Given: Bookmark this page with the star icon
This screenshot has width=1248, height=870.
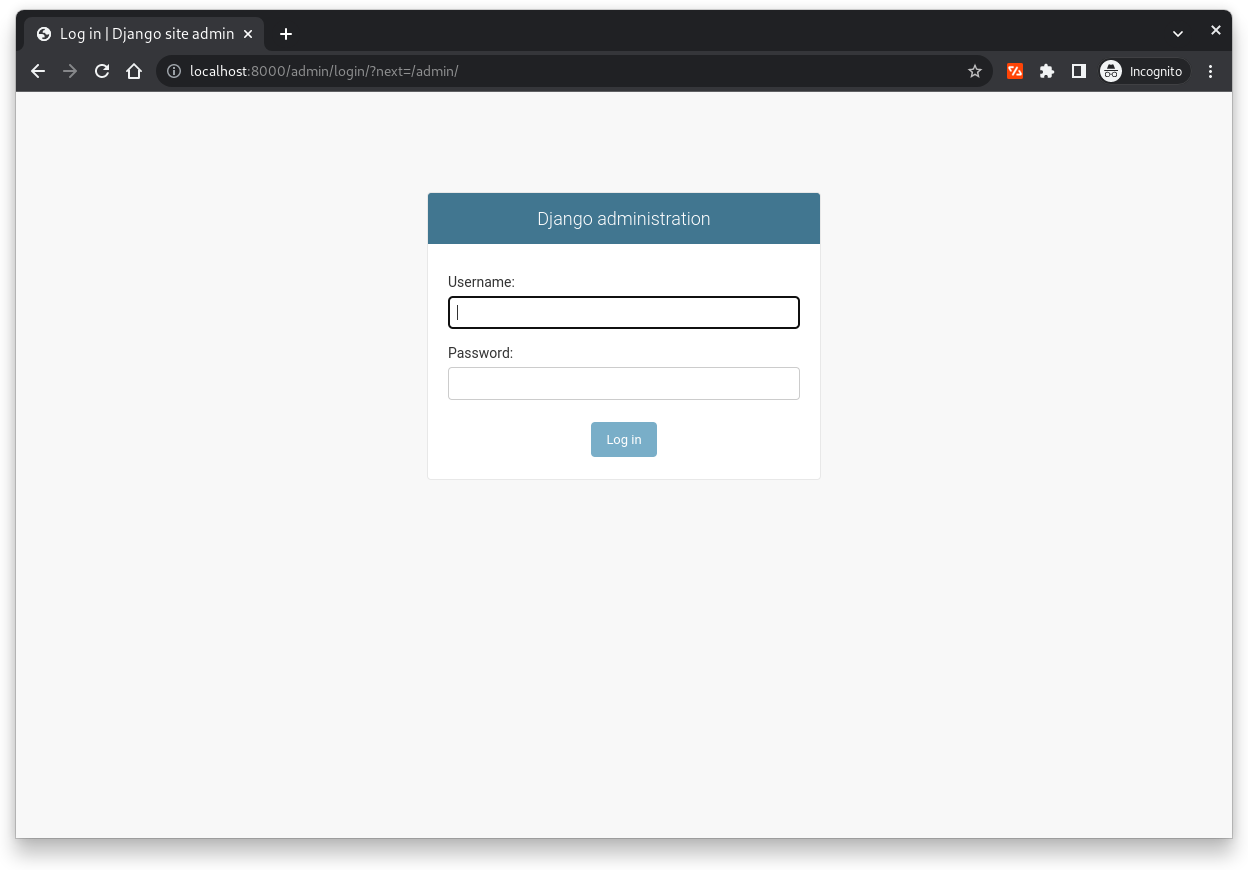Looking at the screenshot, I should 975,71.
